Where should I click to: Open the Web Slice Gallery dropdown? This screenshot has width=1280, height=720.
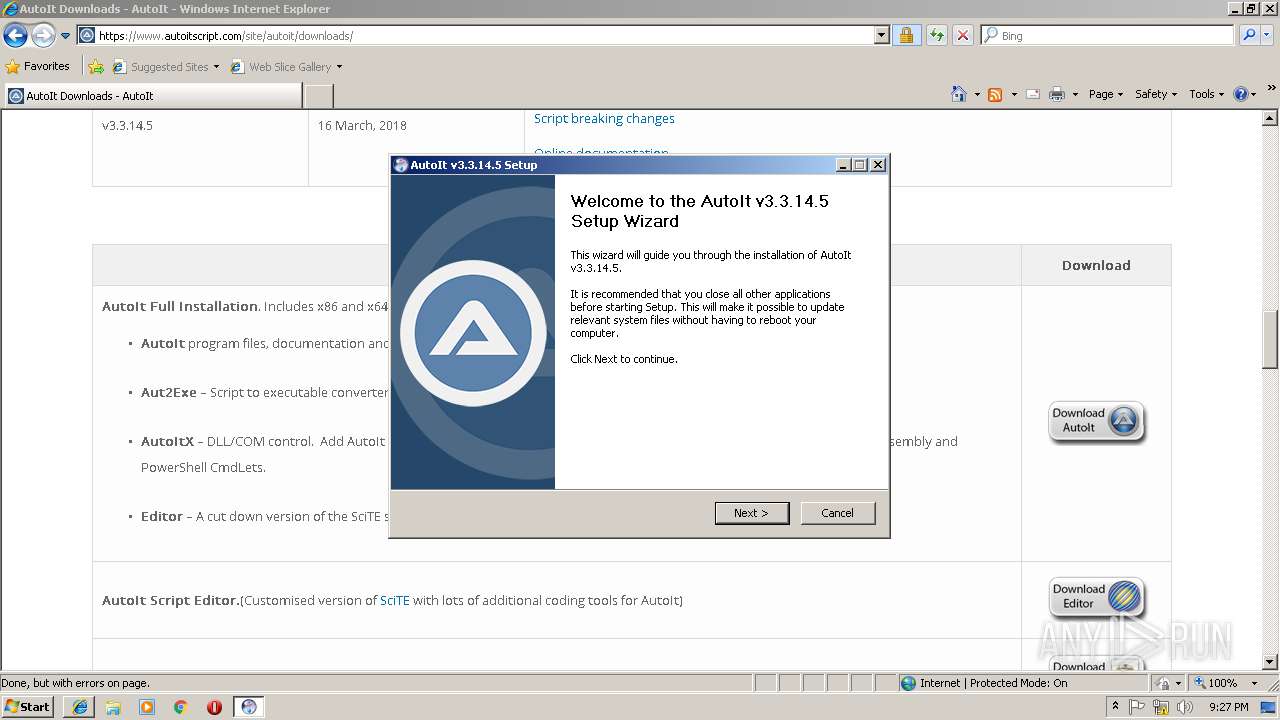pyautogui.click(x=286, y=67)
